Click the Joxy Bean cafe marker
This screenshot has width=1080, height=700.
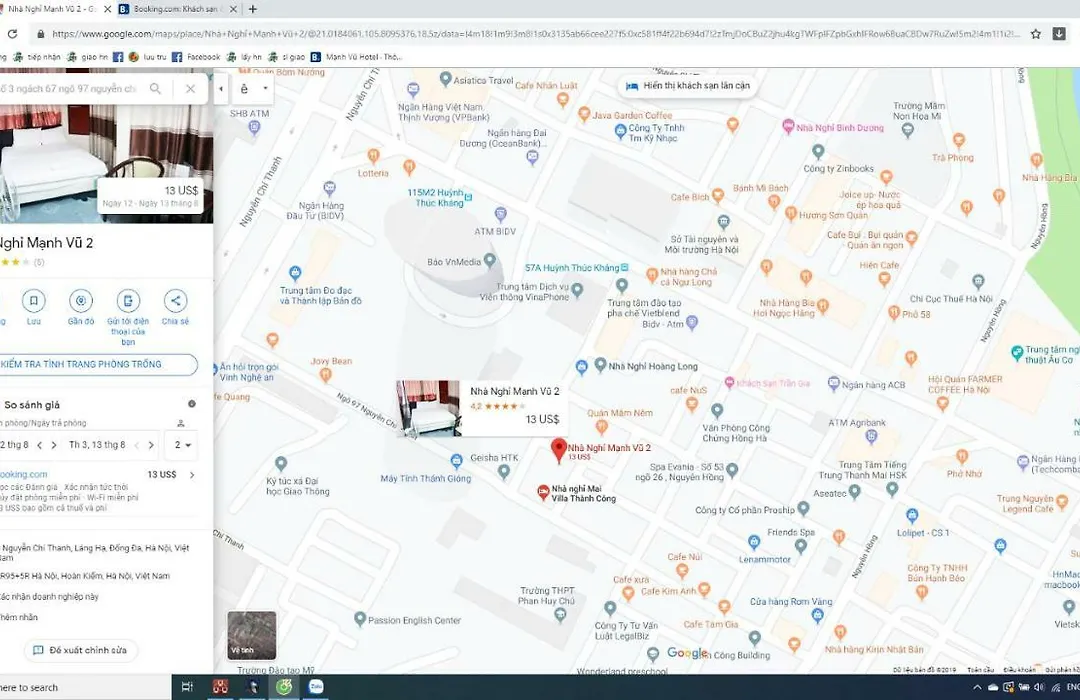325,375
